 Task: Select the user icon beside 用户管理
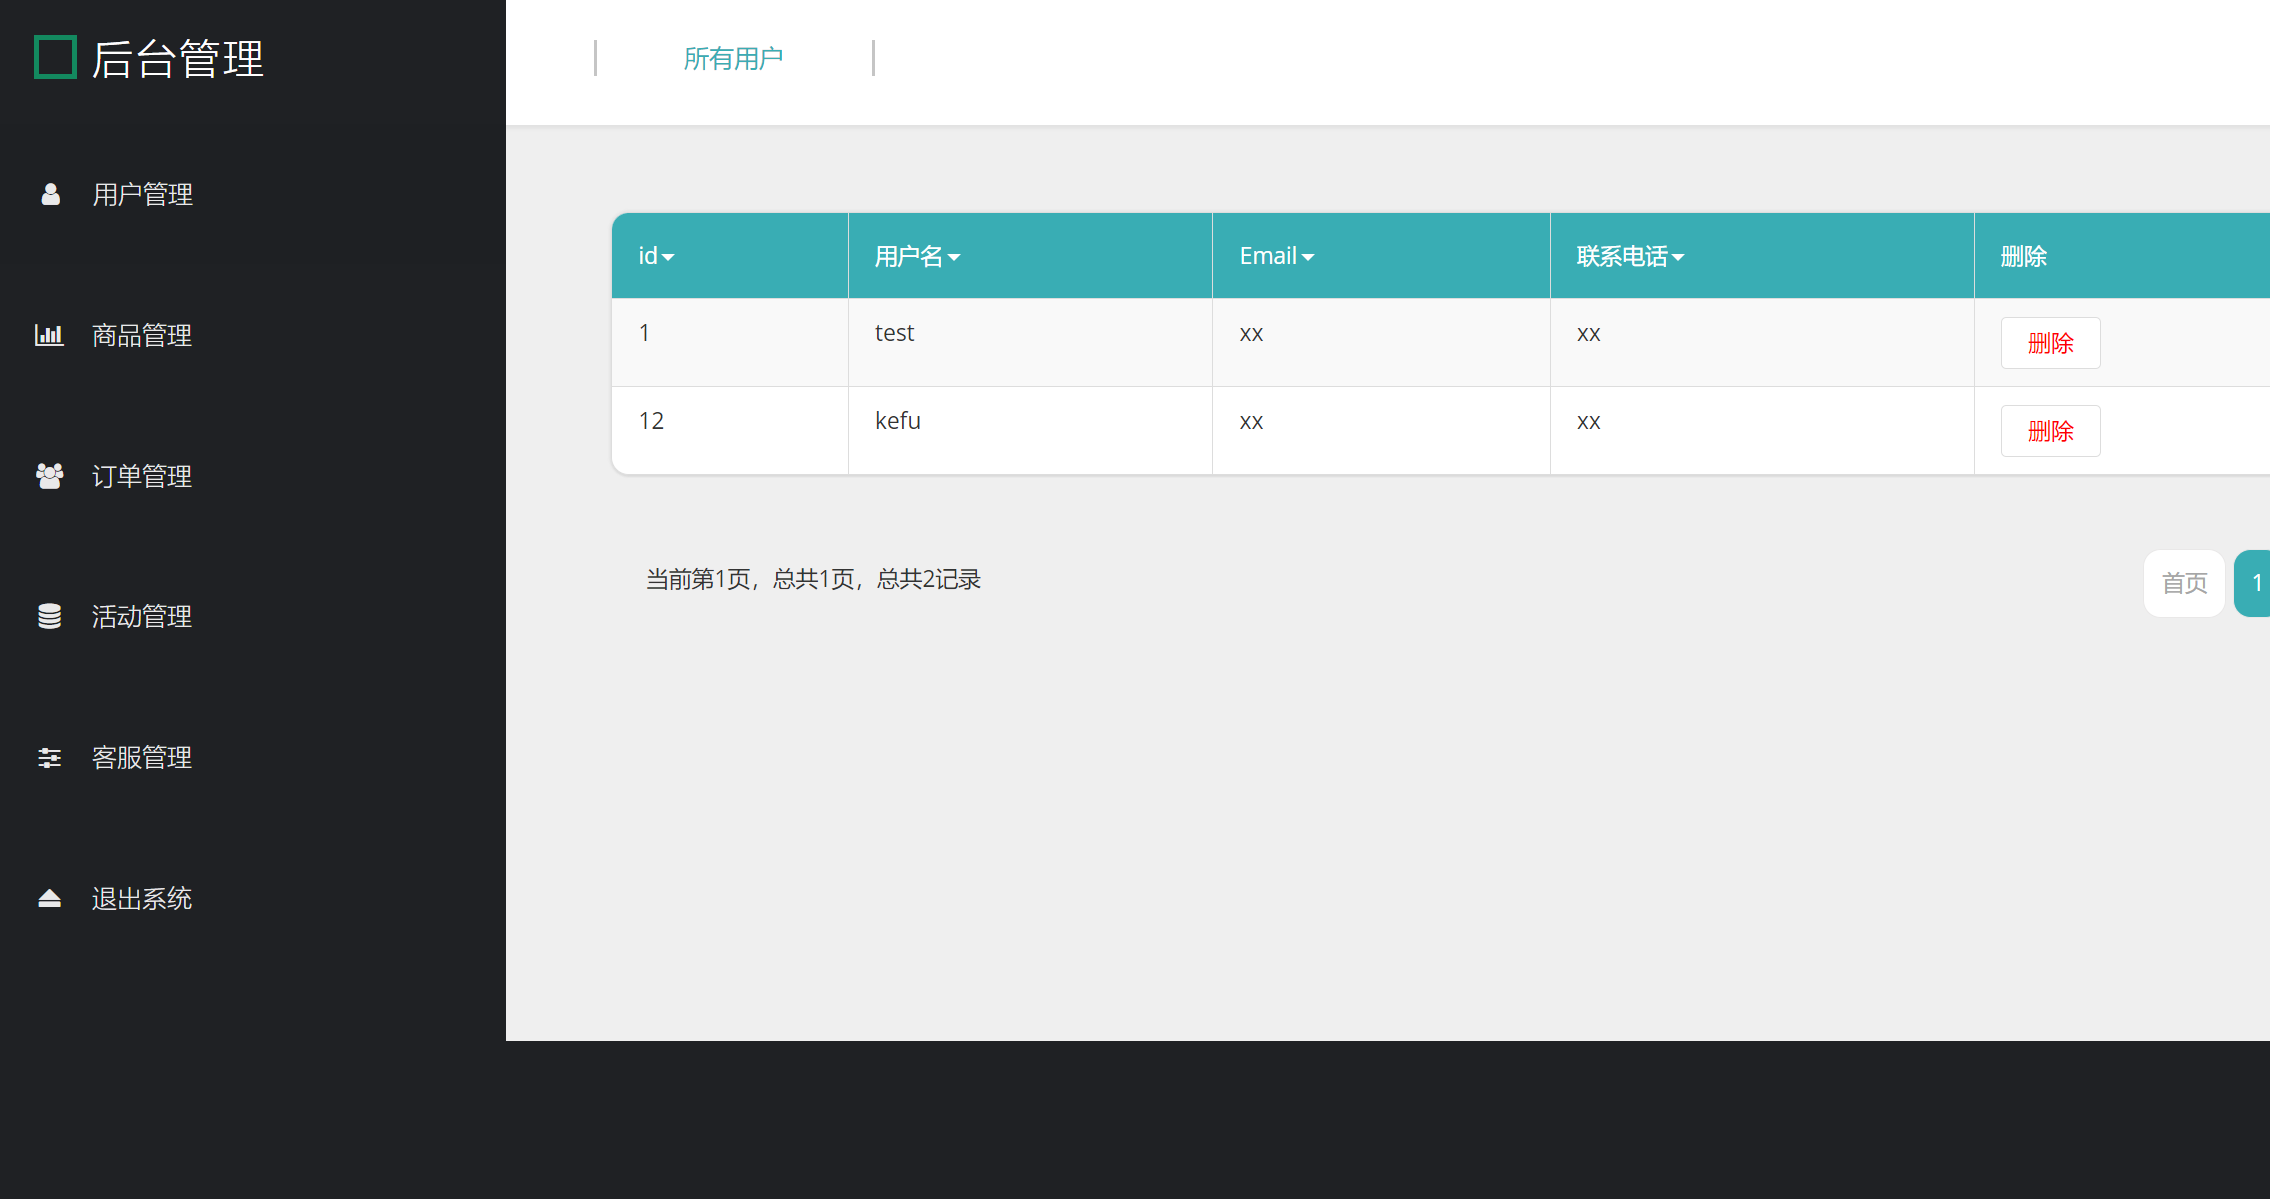coord(49,194)
